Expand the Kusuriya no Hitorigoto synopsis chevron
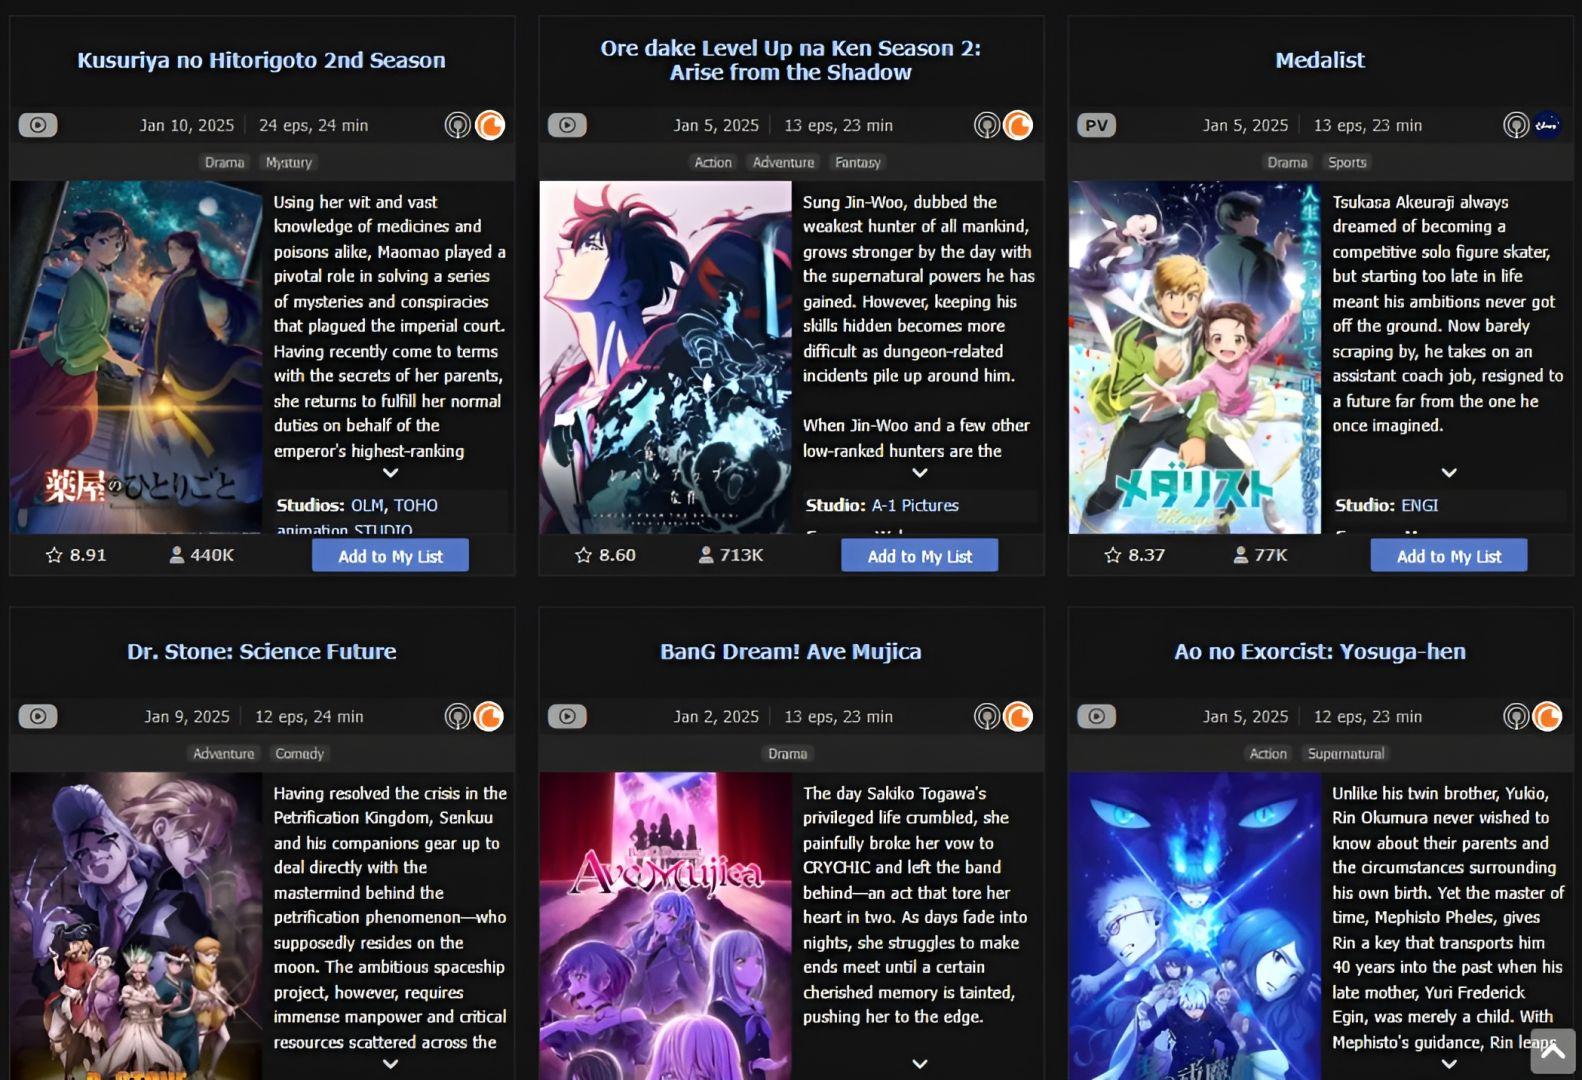1582x1080 pixels. [x=391, y=473]
